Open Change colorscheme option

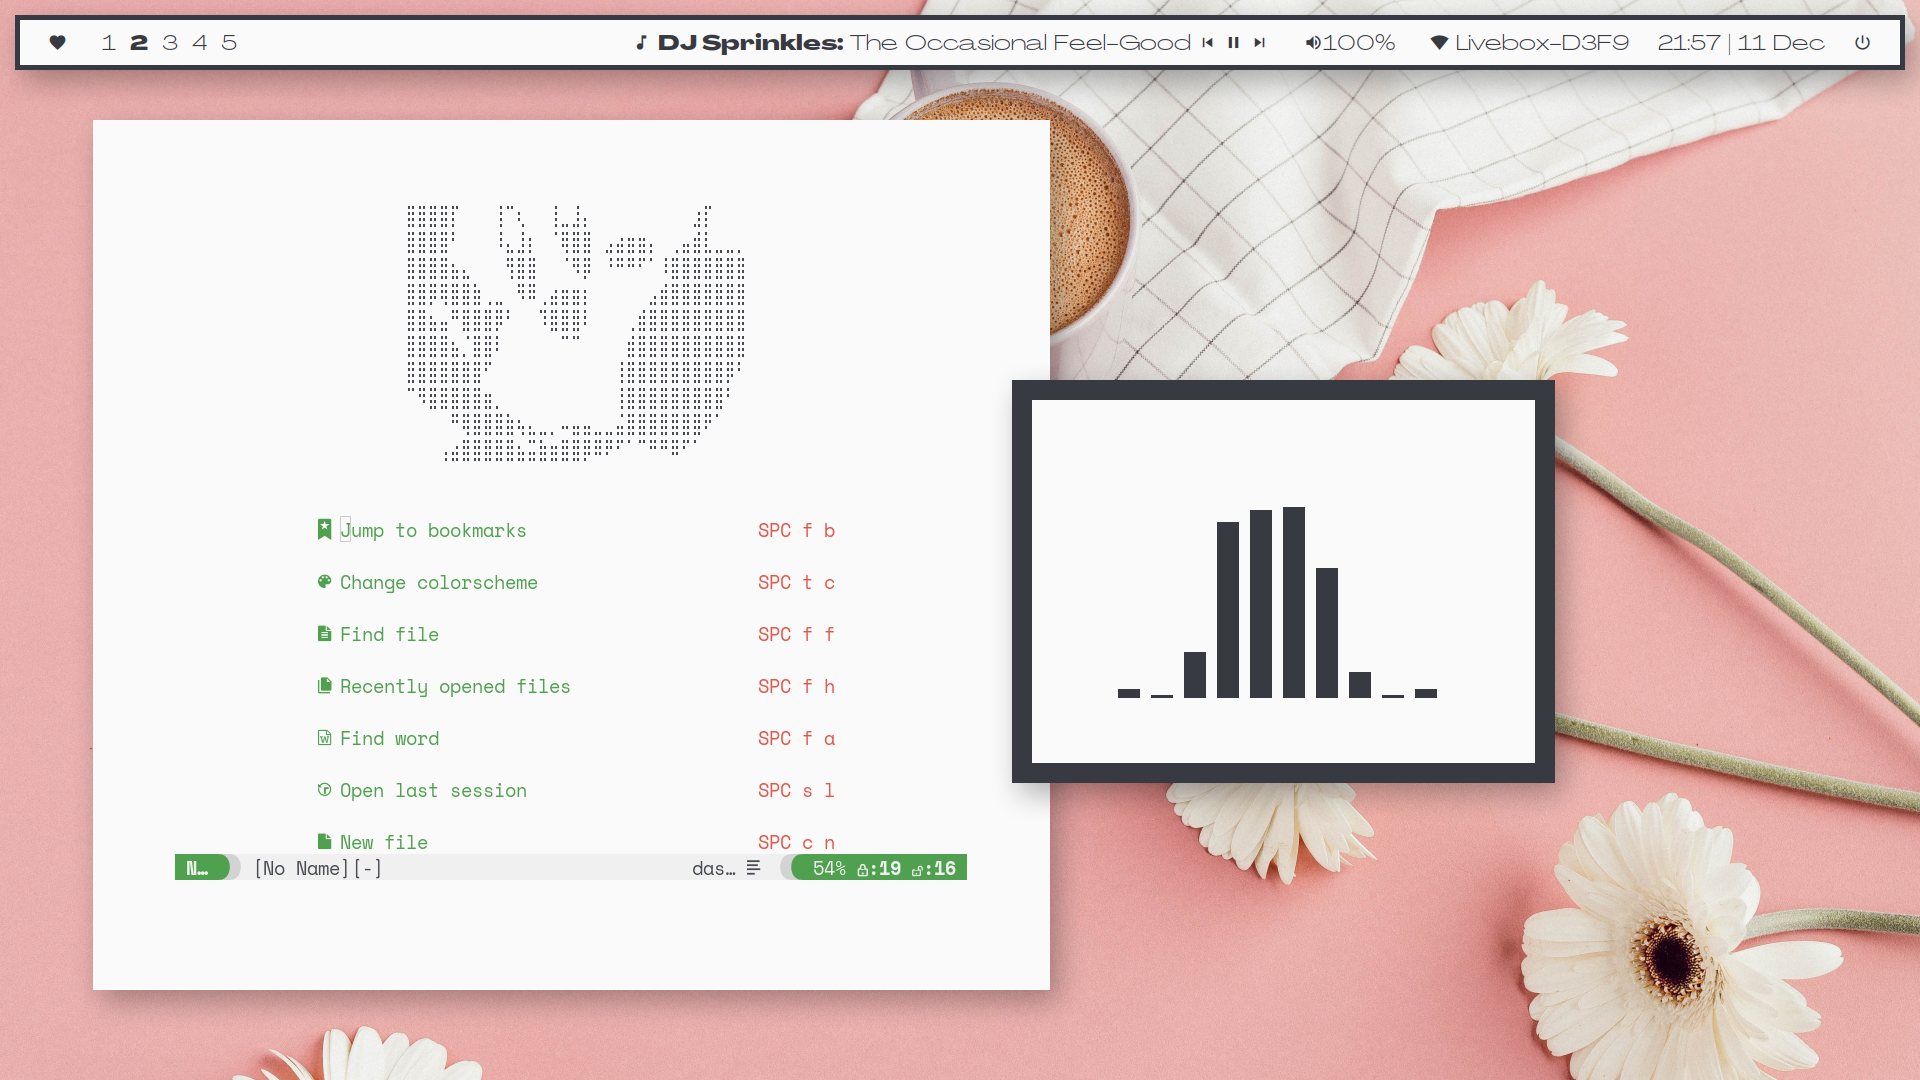pos(438,582)
